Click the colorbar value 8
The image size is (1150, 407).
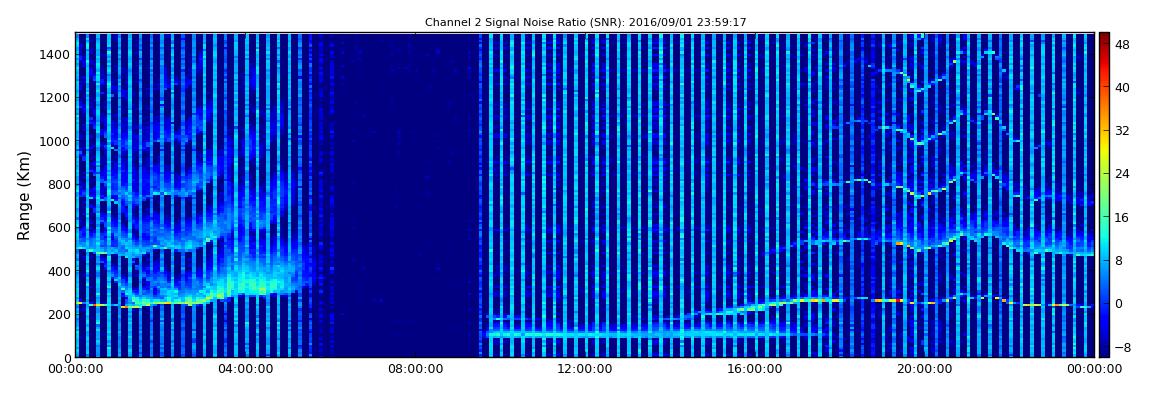[x=1119, y=260]
